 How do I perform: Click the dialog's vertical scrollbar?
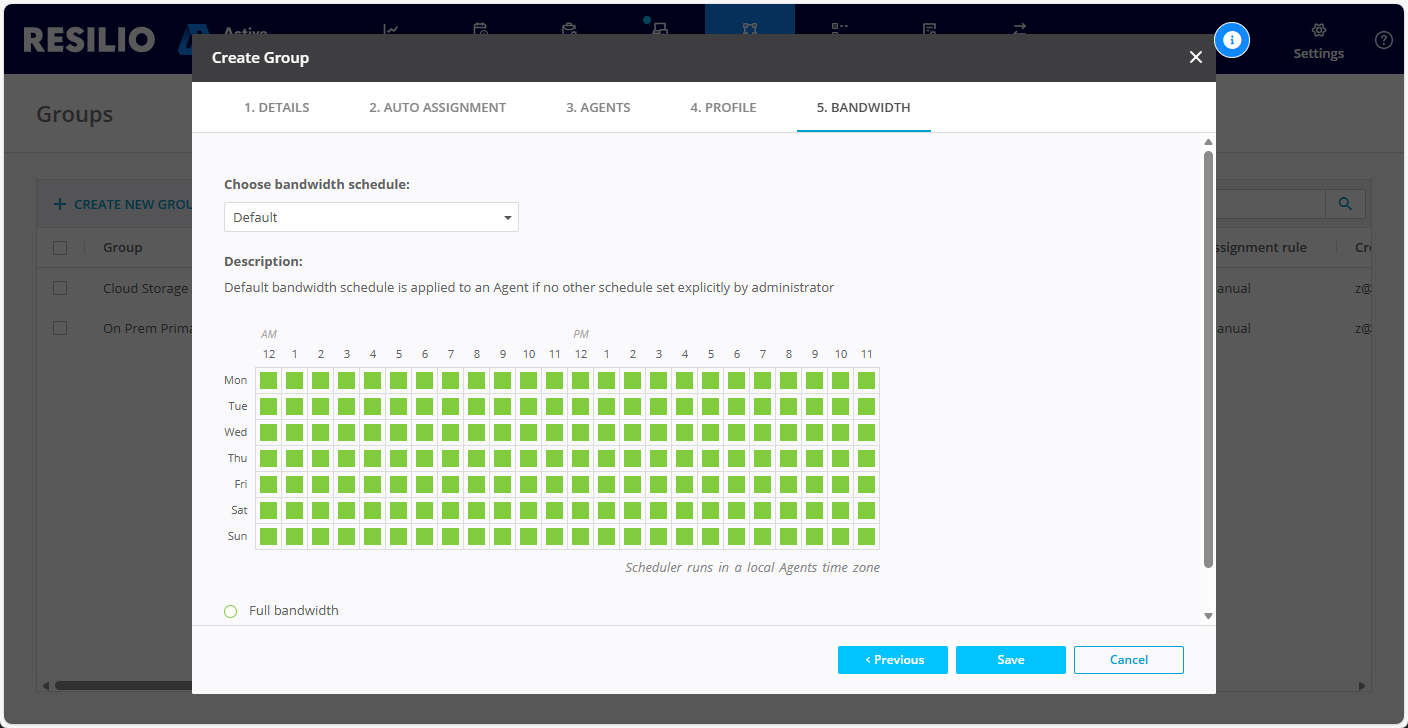[x=1208, y=360]
